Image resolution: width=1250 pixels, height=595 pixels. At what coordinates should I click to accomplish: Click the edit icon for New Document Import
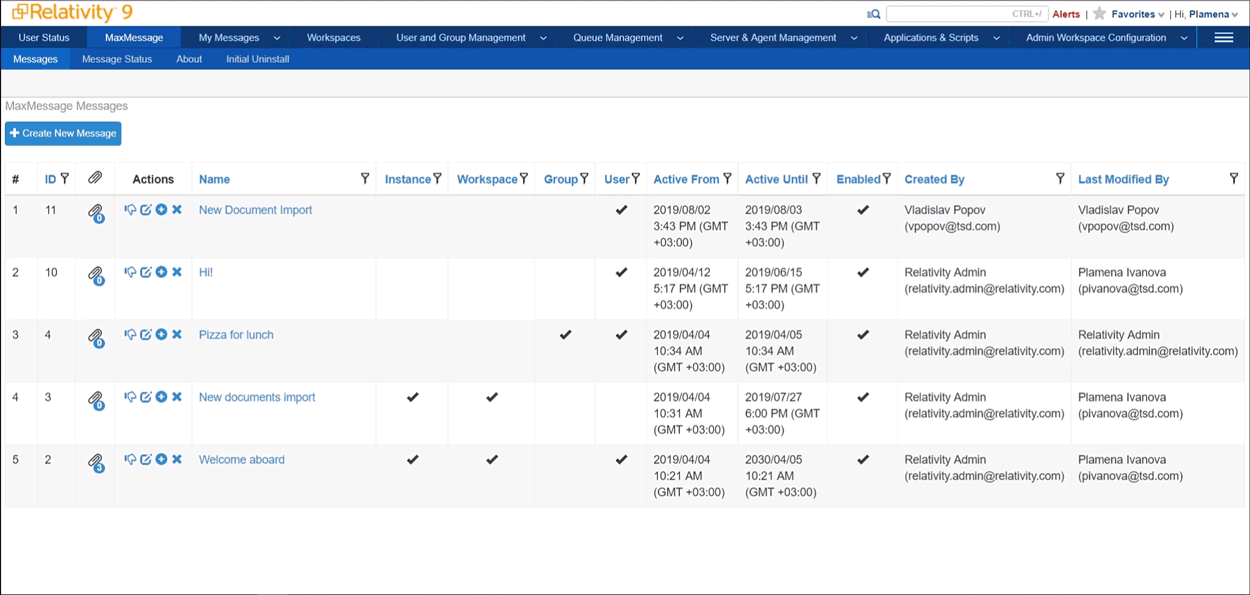[146, 210]
